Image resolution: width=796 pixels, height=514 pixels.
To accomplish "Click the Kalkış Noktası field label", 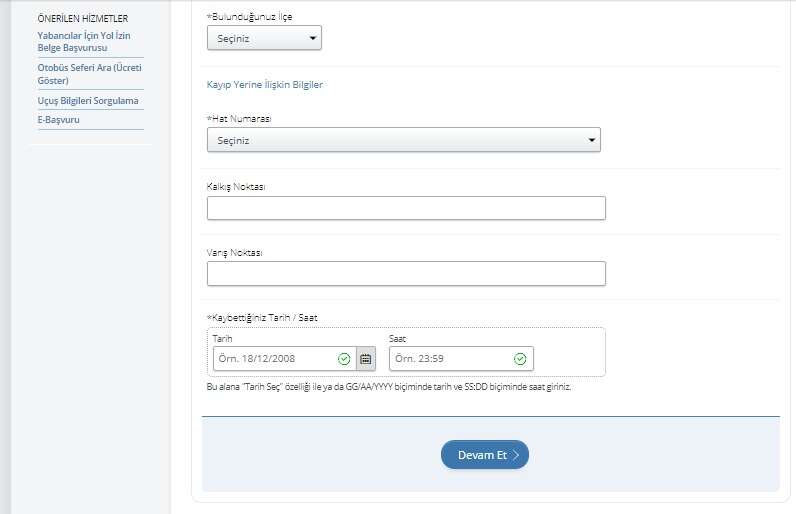I will [x=236, y=186].
